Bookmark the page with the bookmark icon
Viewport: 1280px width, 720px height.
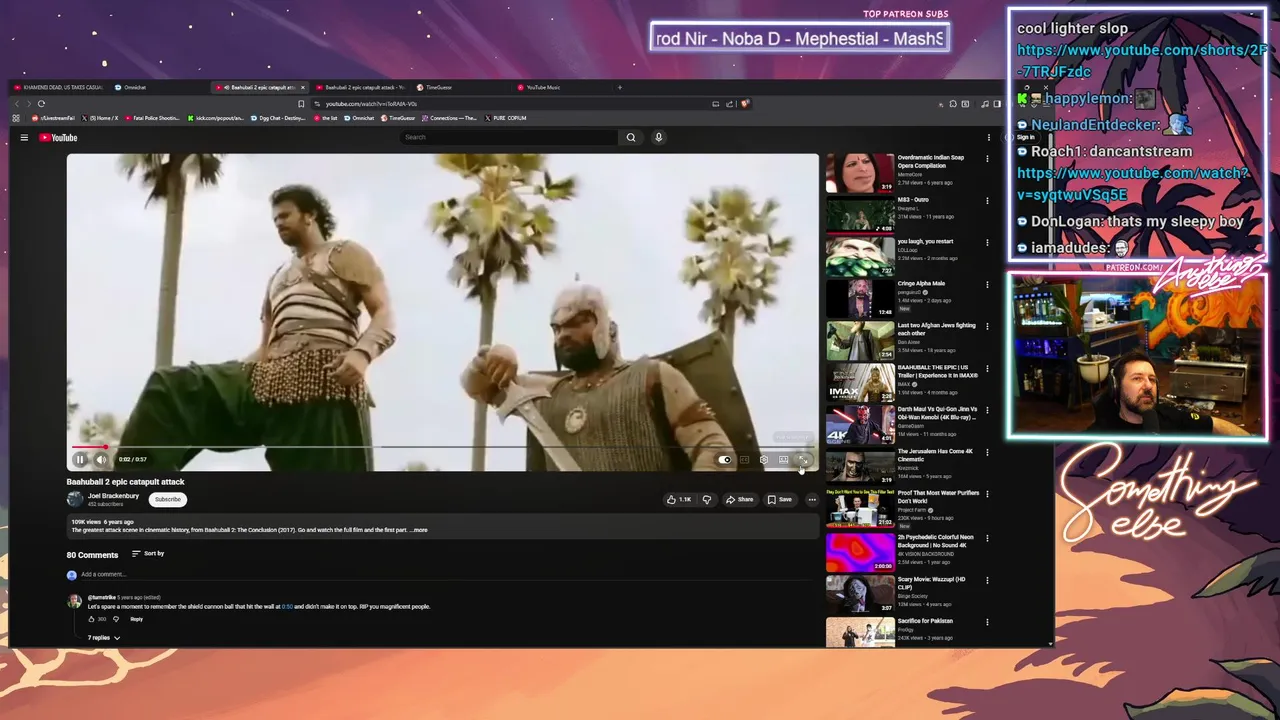pos(301,104)
